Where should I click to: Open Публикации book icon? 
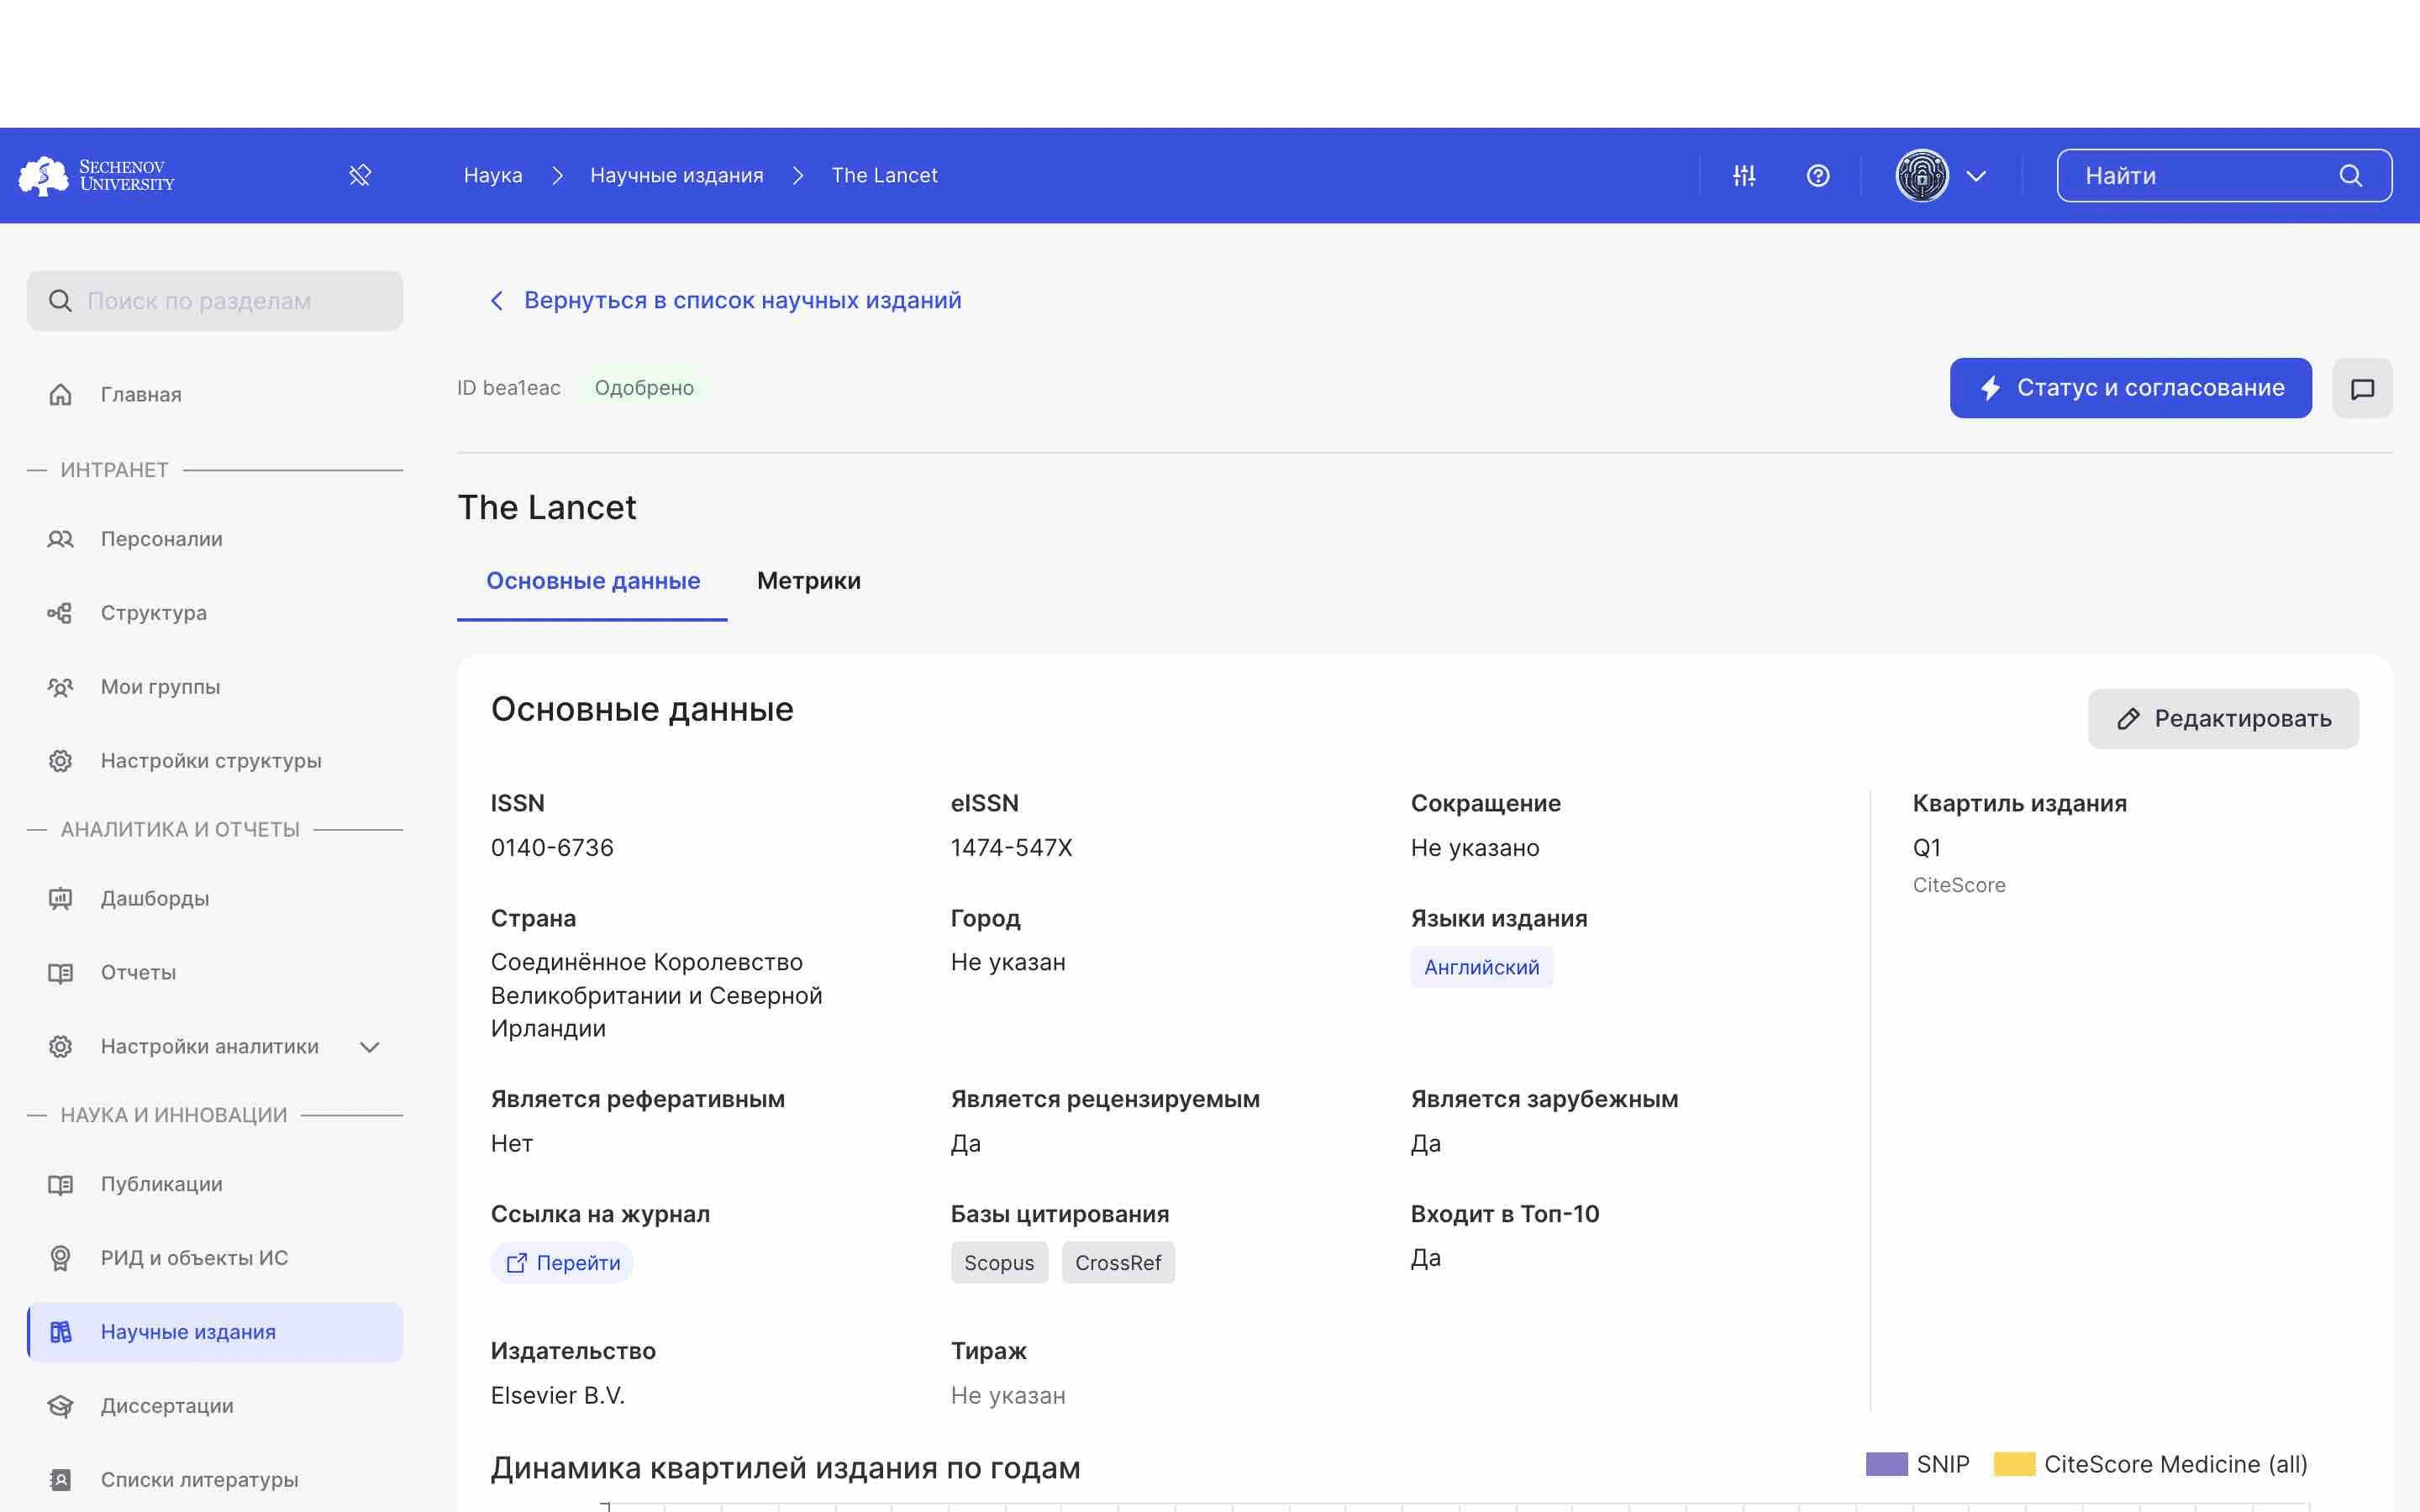tap(60, 1184)
